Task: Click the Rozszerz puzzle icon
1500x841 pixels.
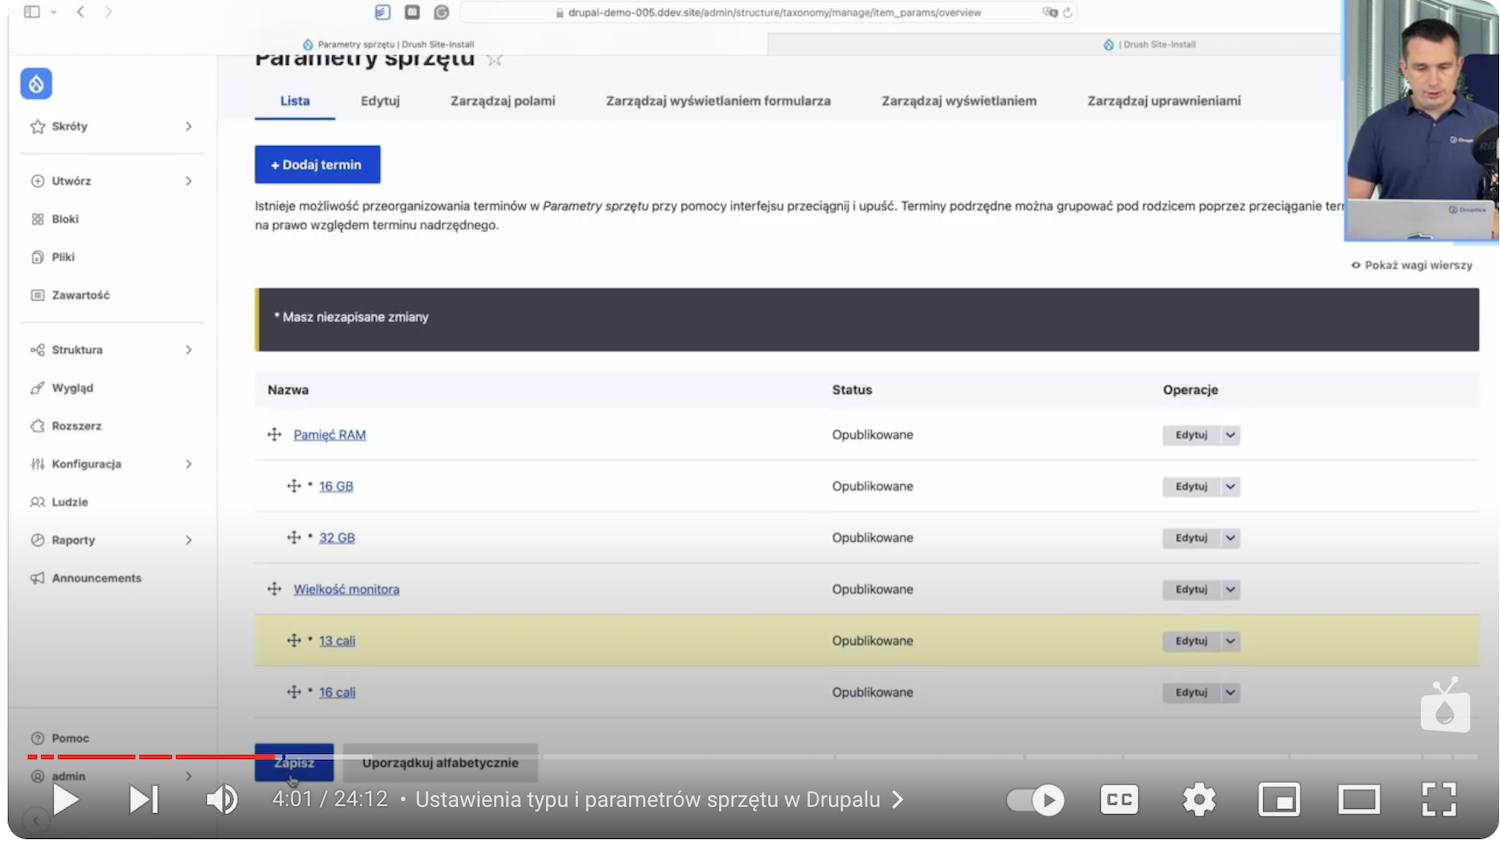Action: [x=37, y=426]
